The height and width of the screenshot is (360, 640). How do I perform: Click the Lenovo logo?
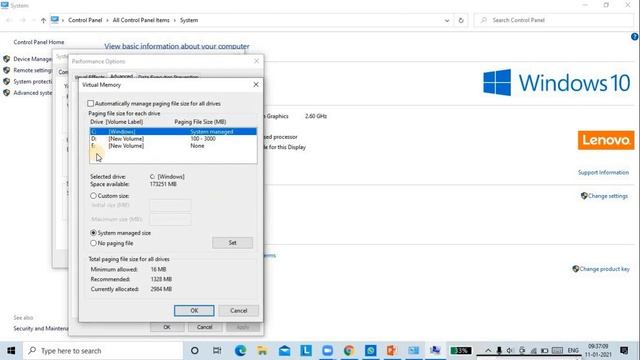click(606, 140)
